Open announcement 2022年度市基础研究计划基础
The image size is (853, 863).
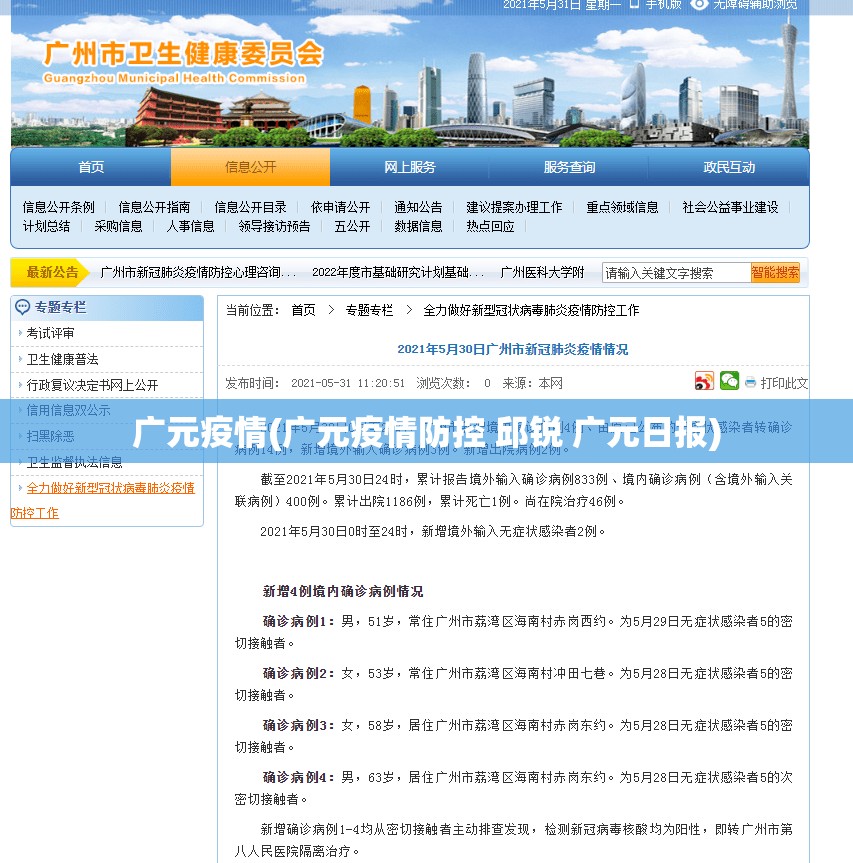point(398,272)
